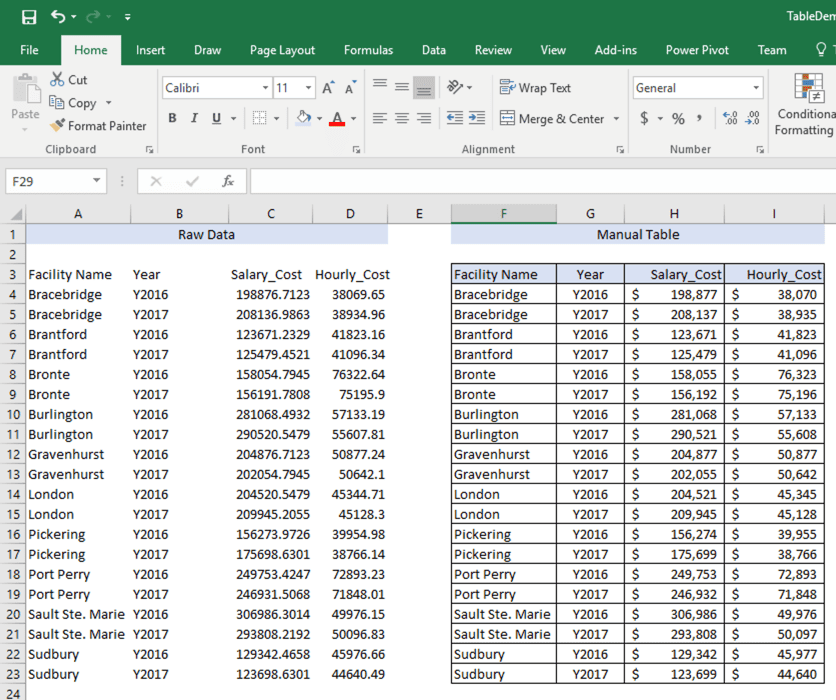Click the Undo icon

tap(56, 16)
